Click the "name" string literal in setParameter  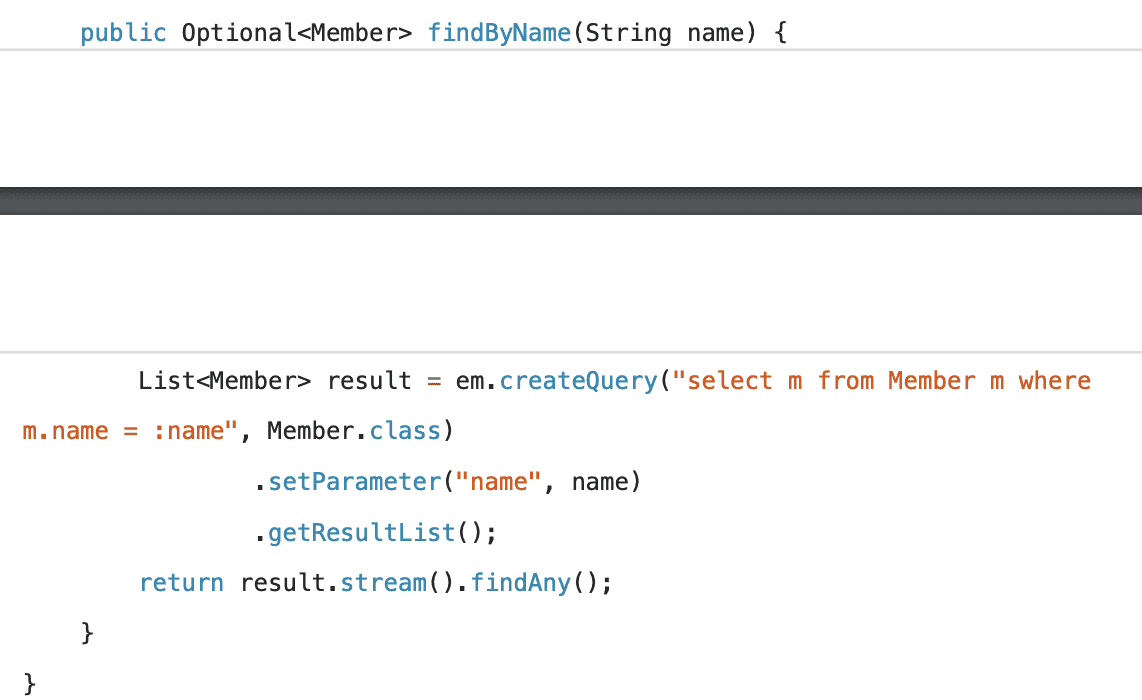[499, 482]
